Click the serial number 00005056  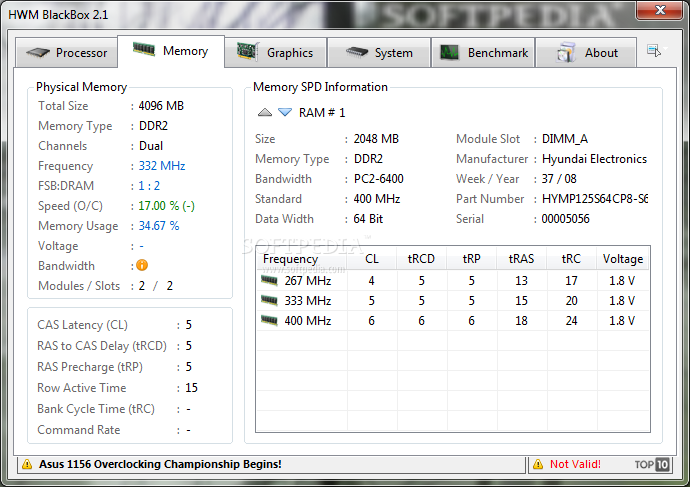point(565,219)
